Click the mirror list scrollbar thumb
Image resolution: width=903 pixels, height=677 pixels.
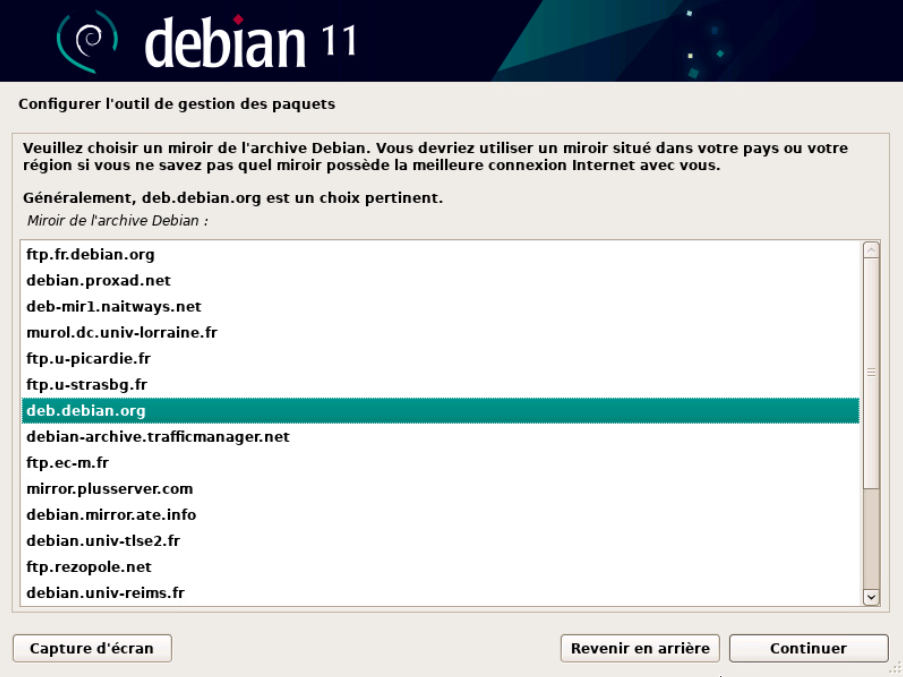point(870,372)
